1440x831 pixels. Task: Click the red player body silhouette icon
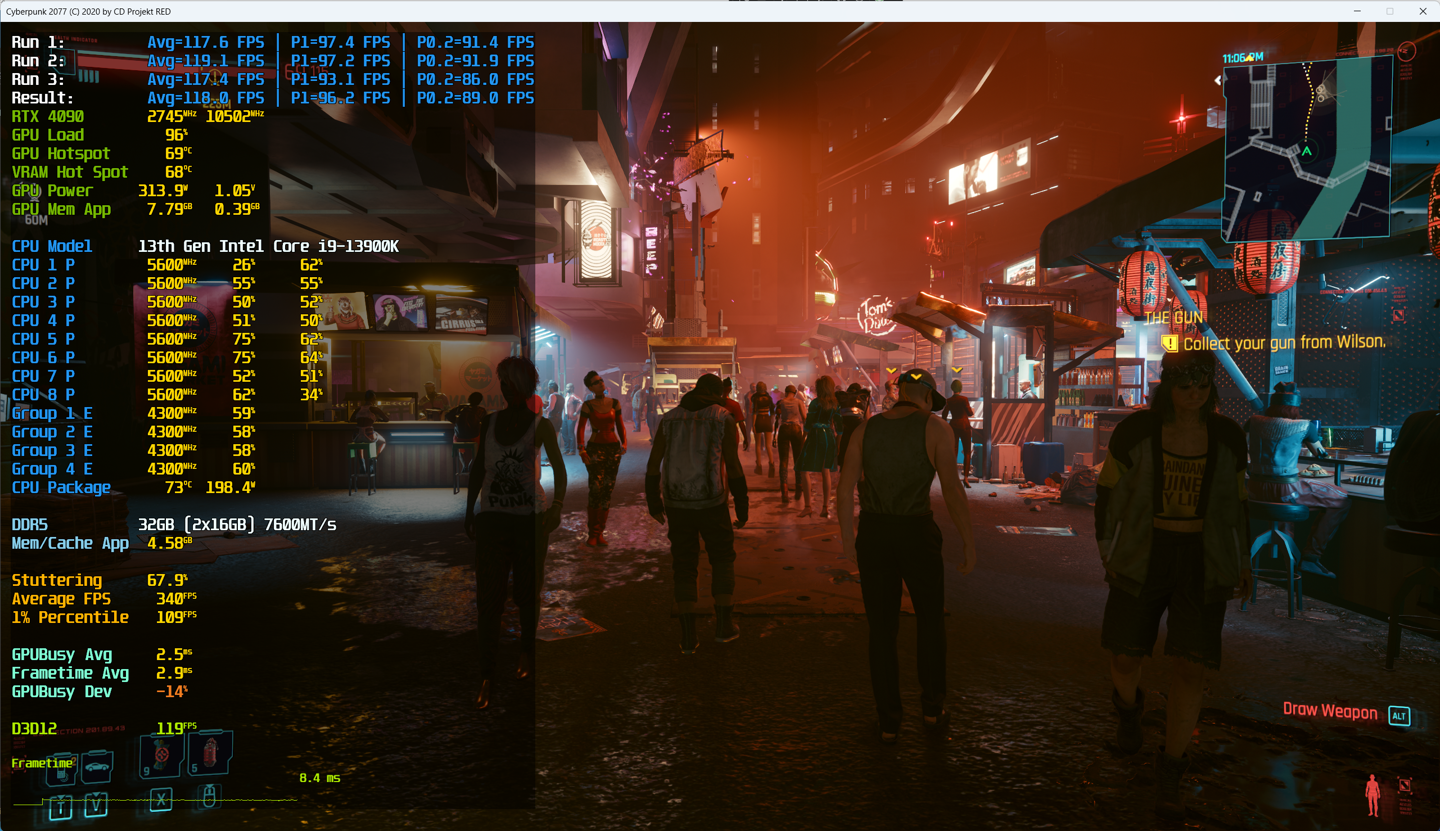1373,795
